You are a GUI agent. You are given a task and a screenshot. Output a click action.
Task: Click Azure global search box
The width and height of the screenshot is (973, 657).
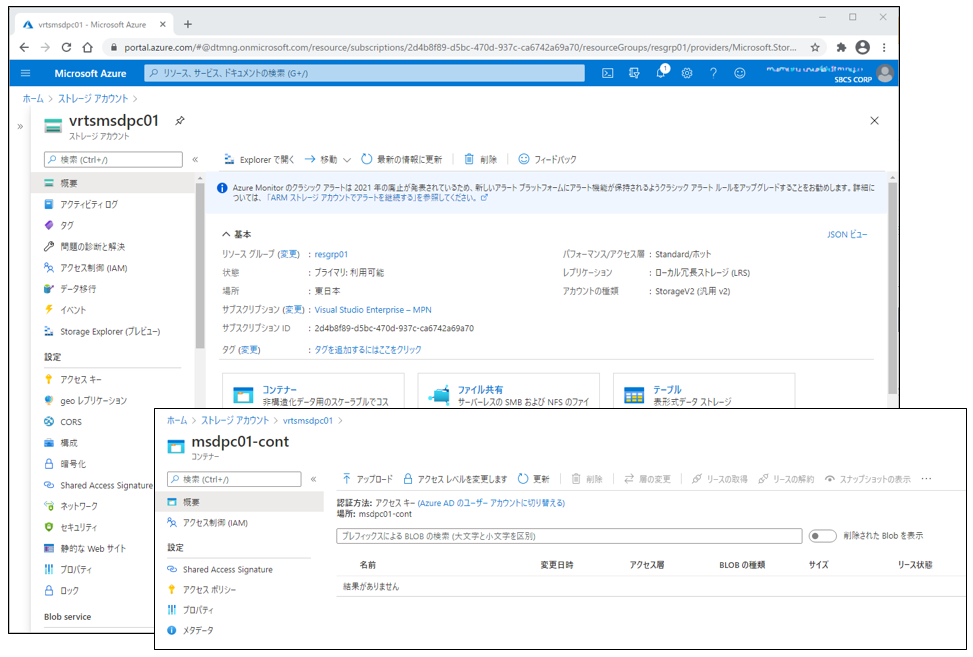coord(364,73)
